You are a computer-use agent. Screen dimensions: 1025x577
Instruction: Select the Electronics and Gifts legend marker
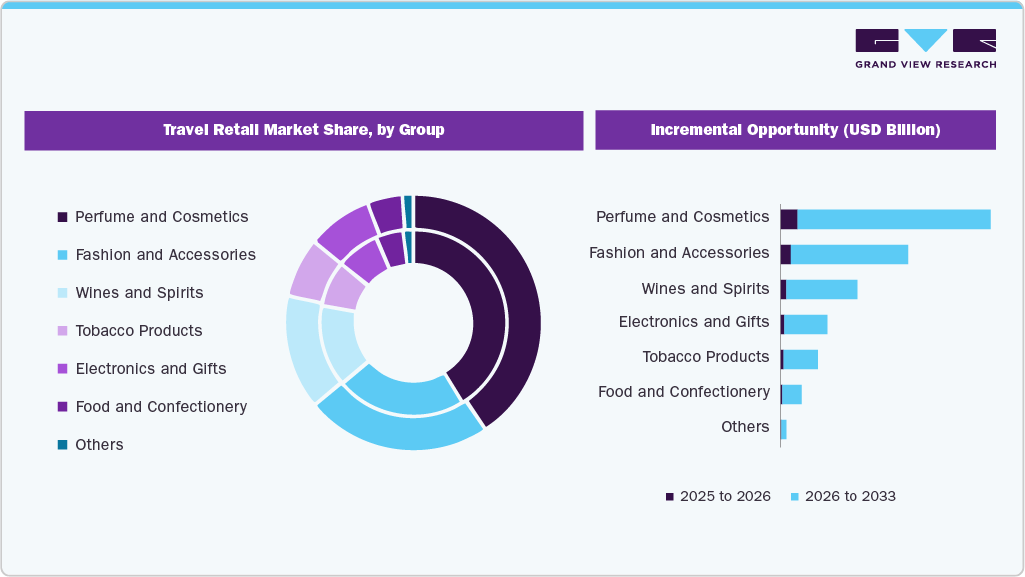pyautogui.click(x=61, y=368)
